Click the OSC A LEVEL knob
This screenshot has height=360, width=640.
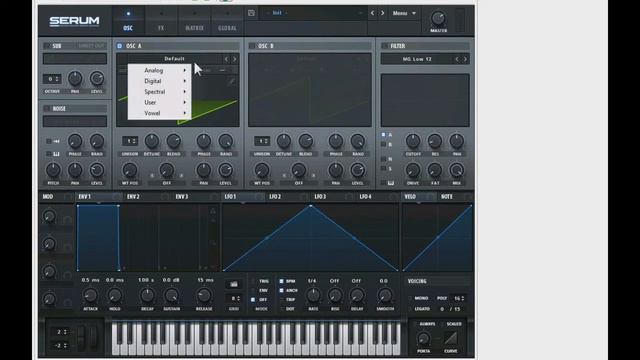coord(225,170)
